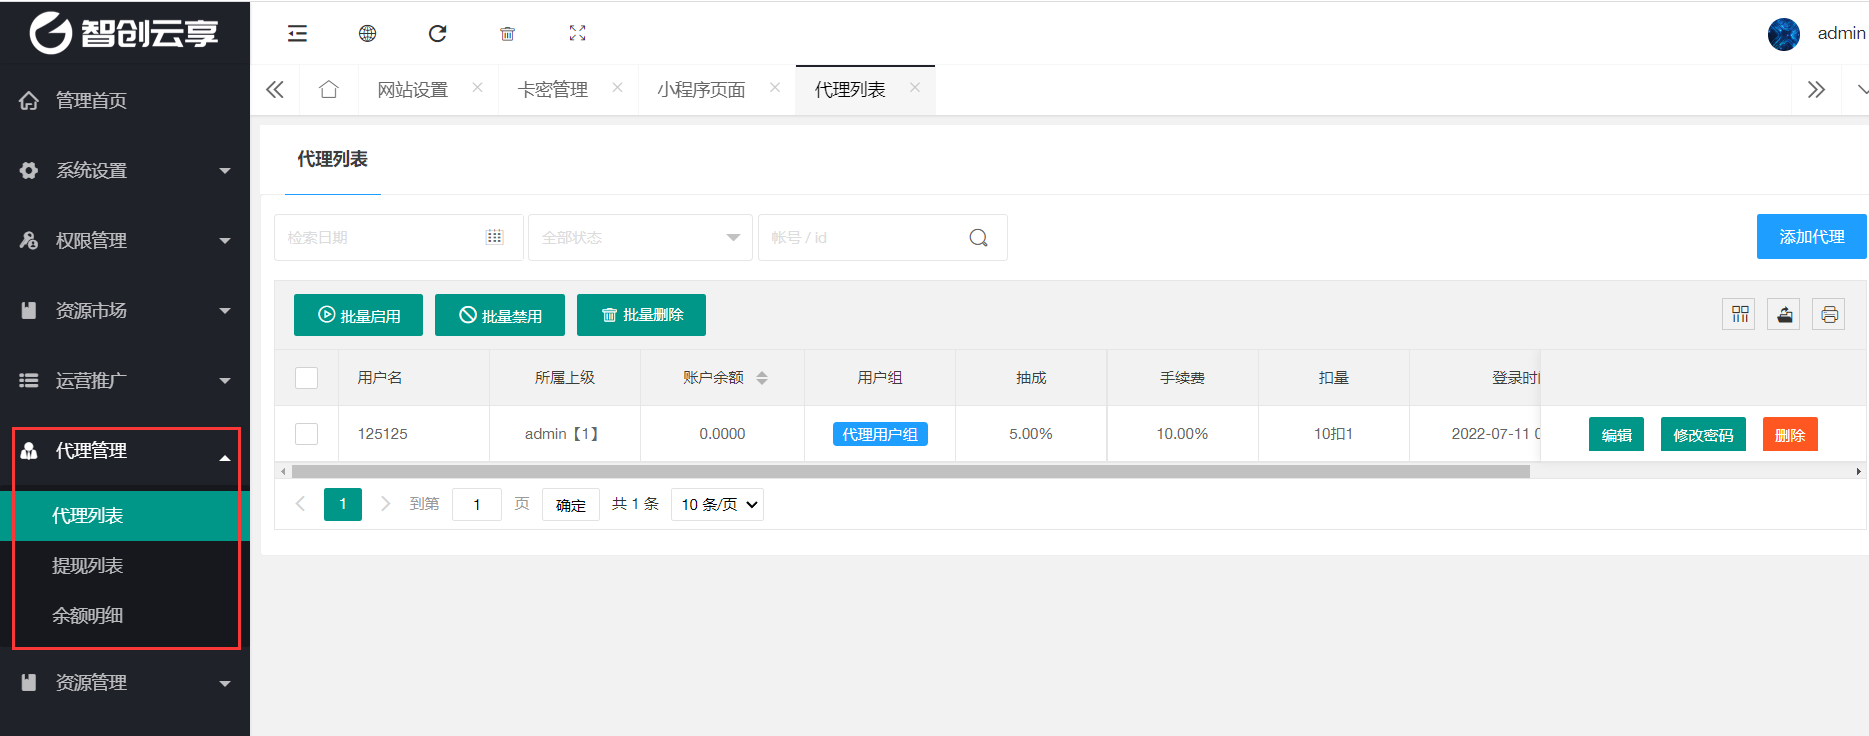Screen dimensions: 1869x736
Task: Open the column filter grid icon
Action: 1740,314
